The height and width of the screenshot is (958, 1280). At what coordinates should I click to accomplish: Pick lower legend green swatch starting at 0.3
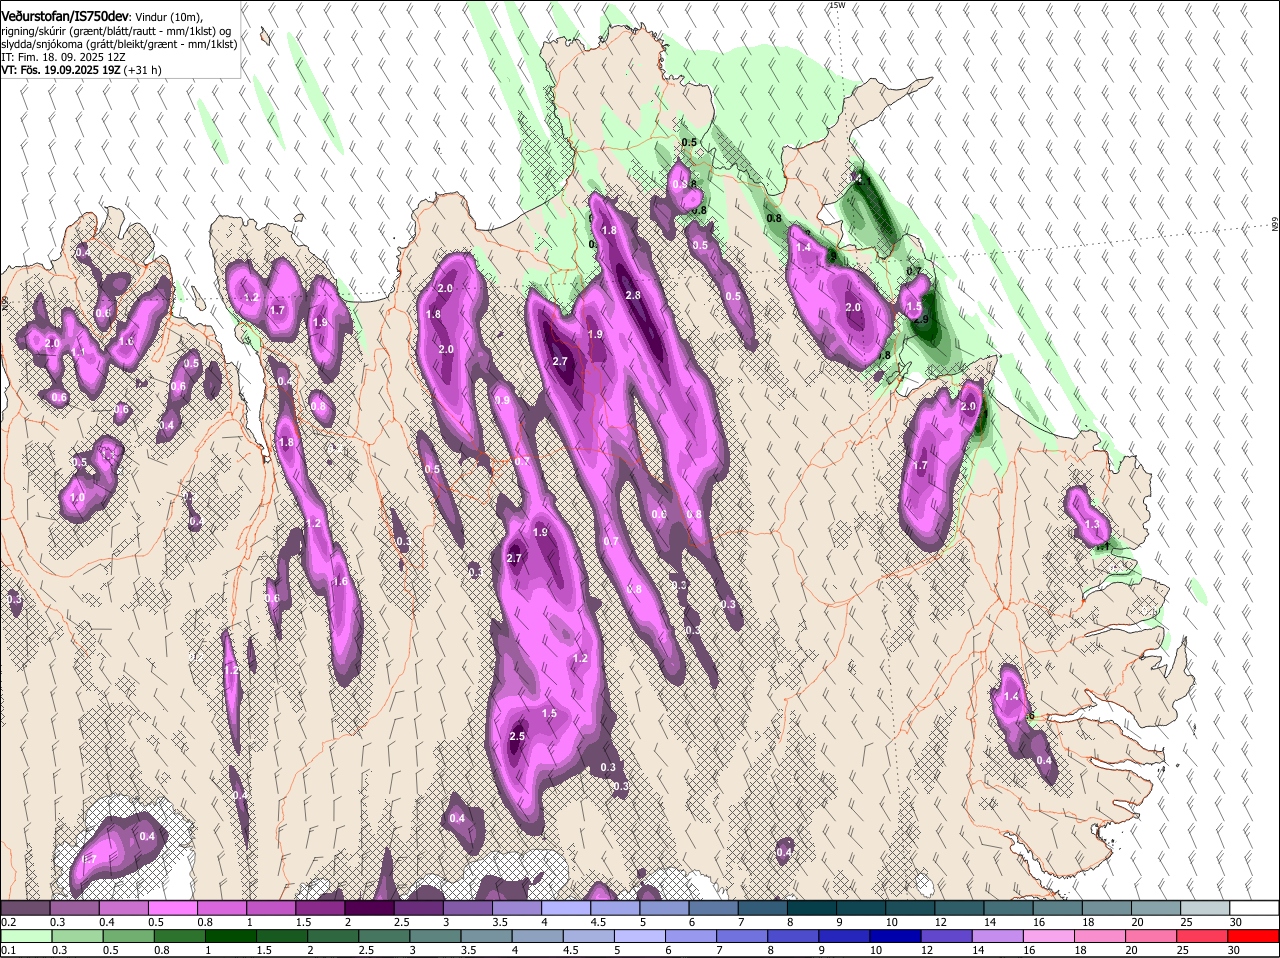point(78,936)
